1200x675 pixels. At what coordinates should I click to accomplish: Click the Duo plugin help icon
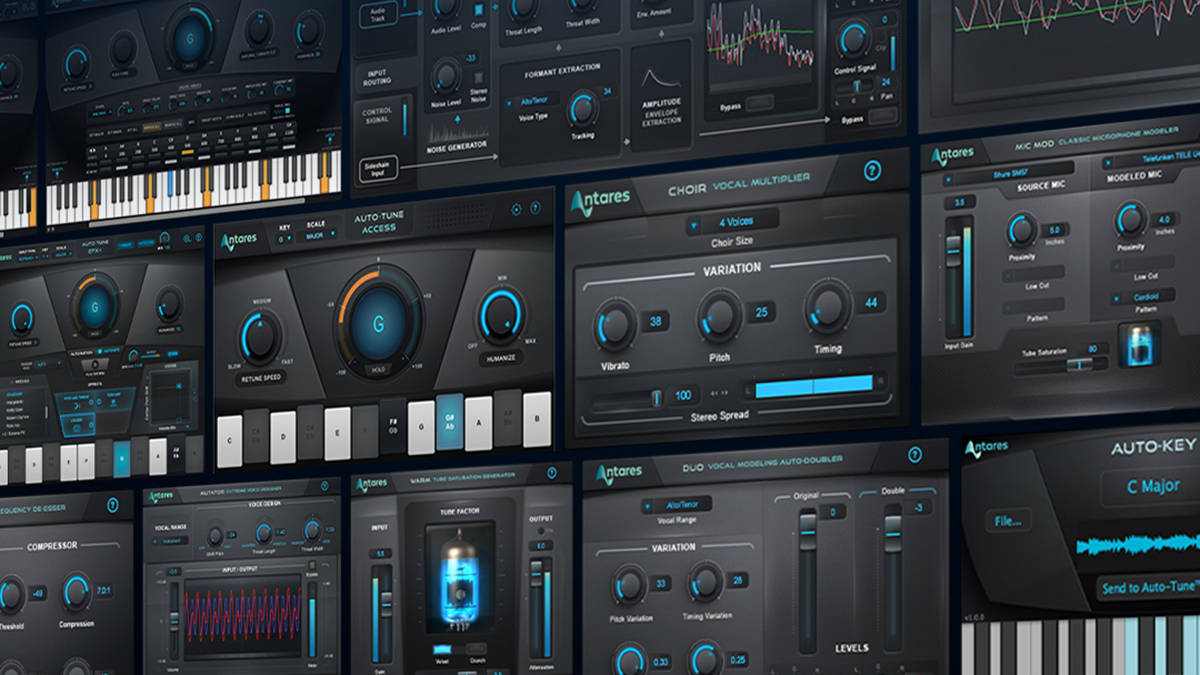point(915,455)
